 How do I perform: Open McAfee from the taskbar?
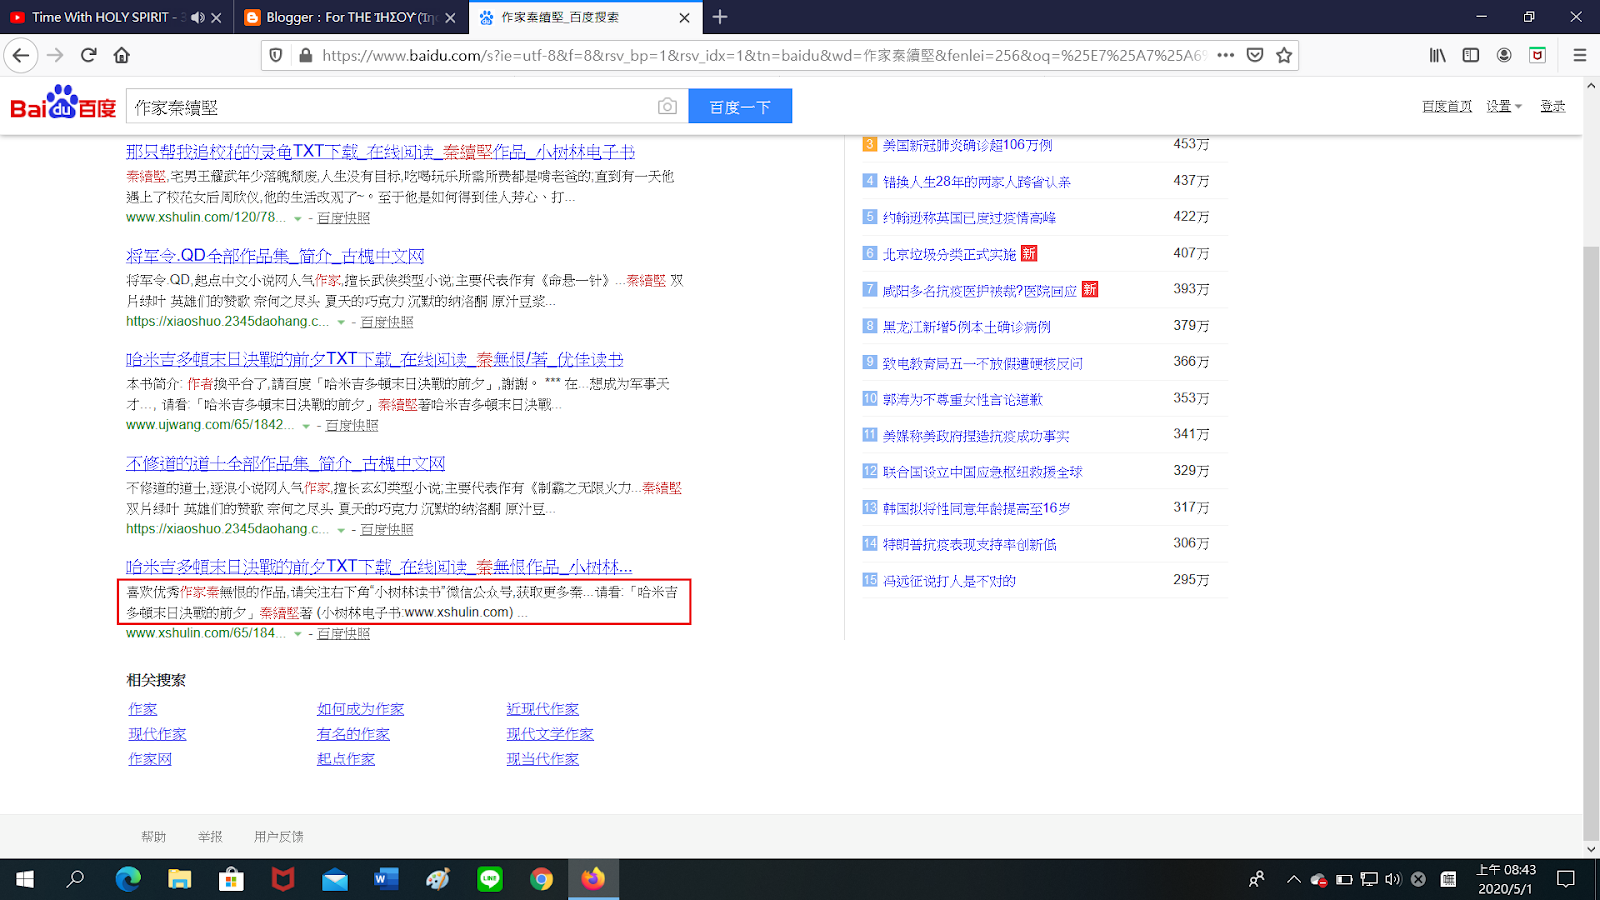tap(283, 879)
